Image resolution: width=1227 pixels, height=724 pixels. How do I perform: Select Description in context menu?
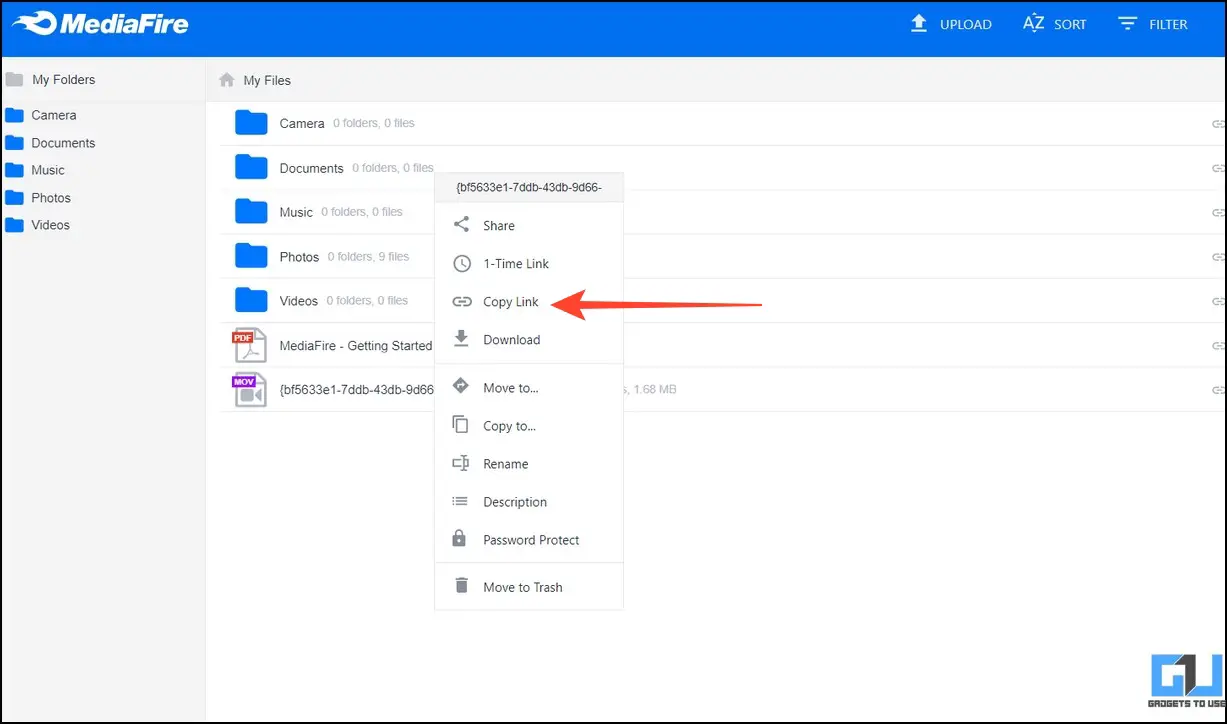pos(529,502)
